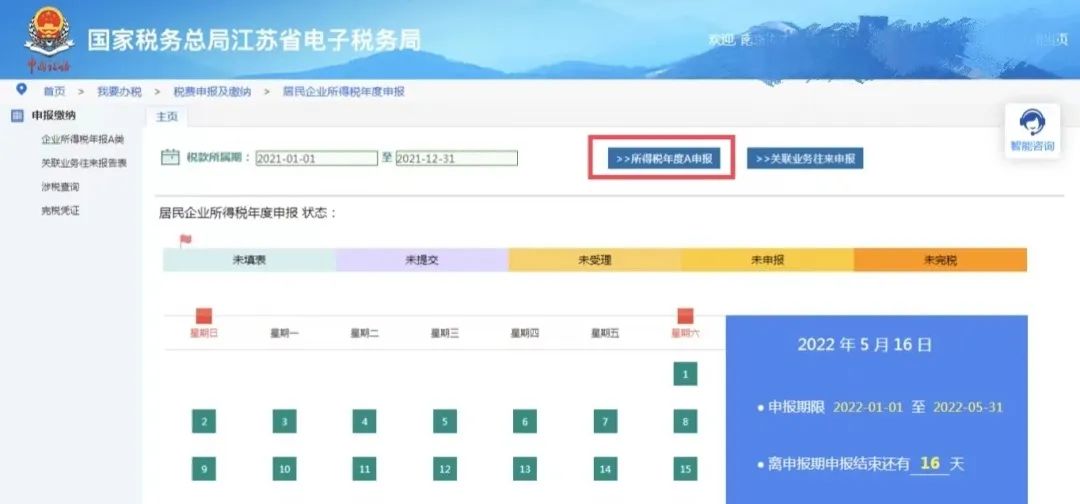Image resolution: width=1080 pixels, height=504 pixels.
Task: Click the location pin breadcrumb icon
Action: point(21,90)
